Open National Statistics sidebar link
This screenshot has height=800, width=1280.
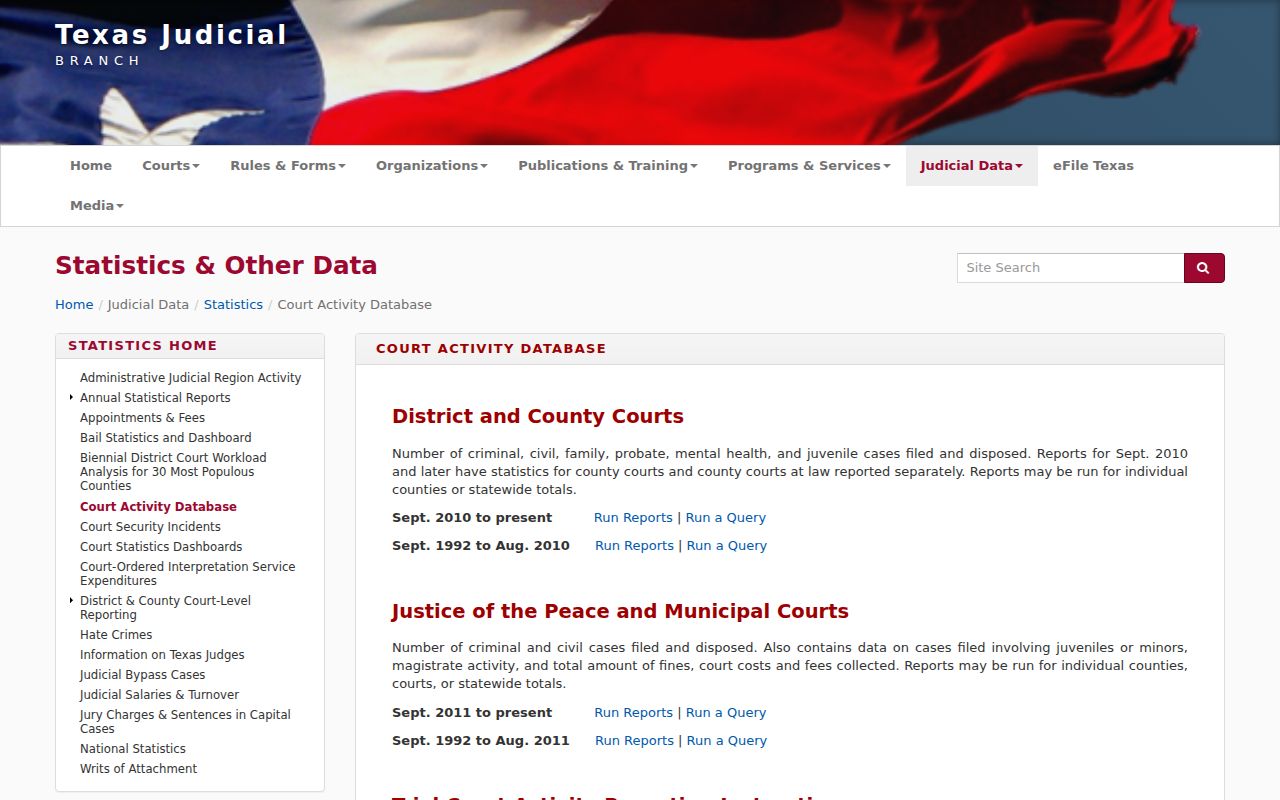[x=133, y=749]
